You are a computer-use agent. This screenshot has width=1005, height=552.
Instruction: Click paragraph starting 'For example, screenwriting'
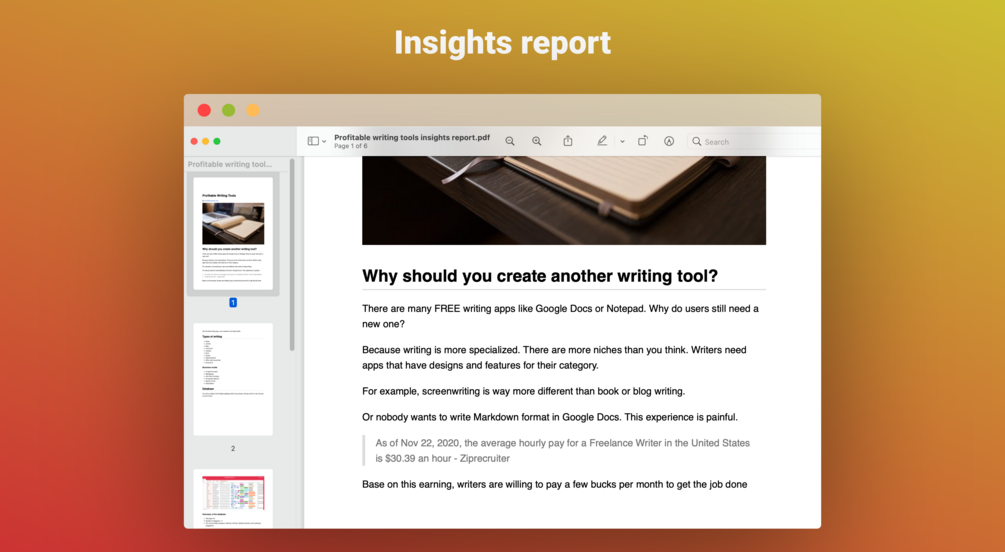coord(524,391)
